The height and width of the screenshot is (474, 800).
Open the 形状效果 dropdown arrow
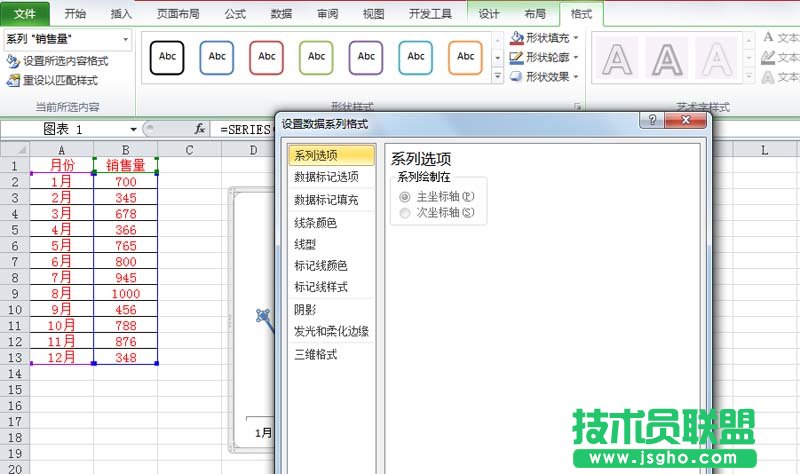click(576, 77)
